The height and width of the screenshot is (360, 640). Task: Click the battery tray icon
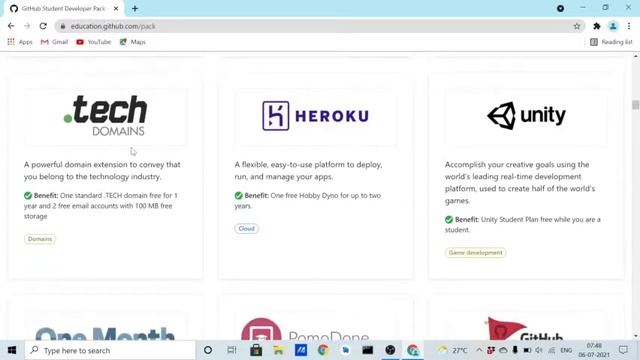pos(527,350)
